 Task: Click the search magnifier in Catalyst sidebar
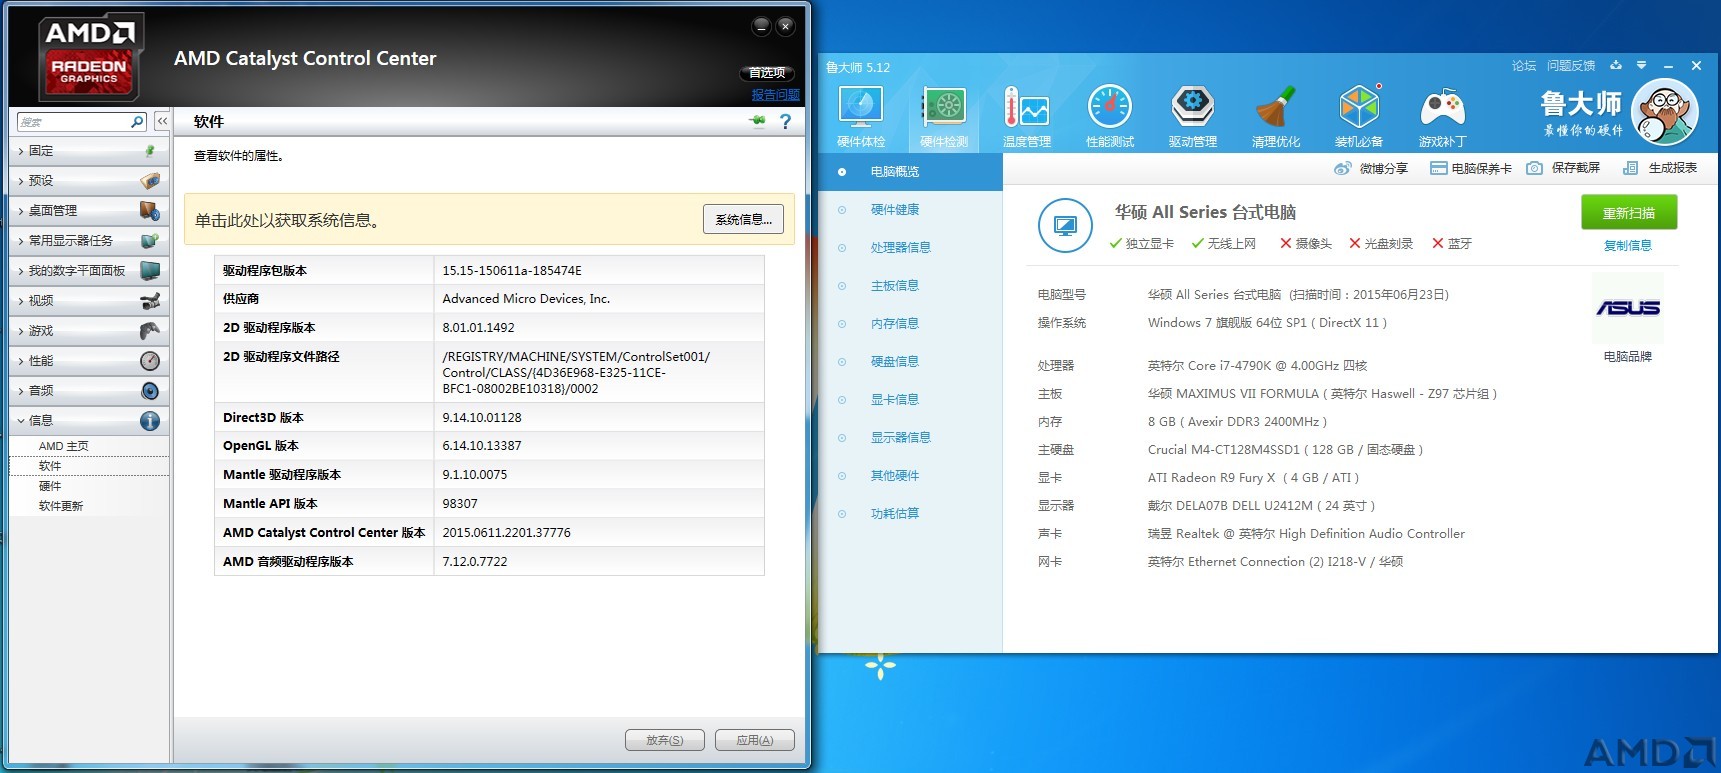tap(137, 121)
